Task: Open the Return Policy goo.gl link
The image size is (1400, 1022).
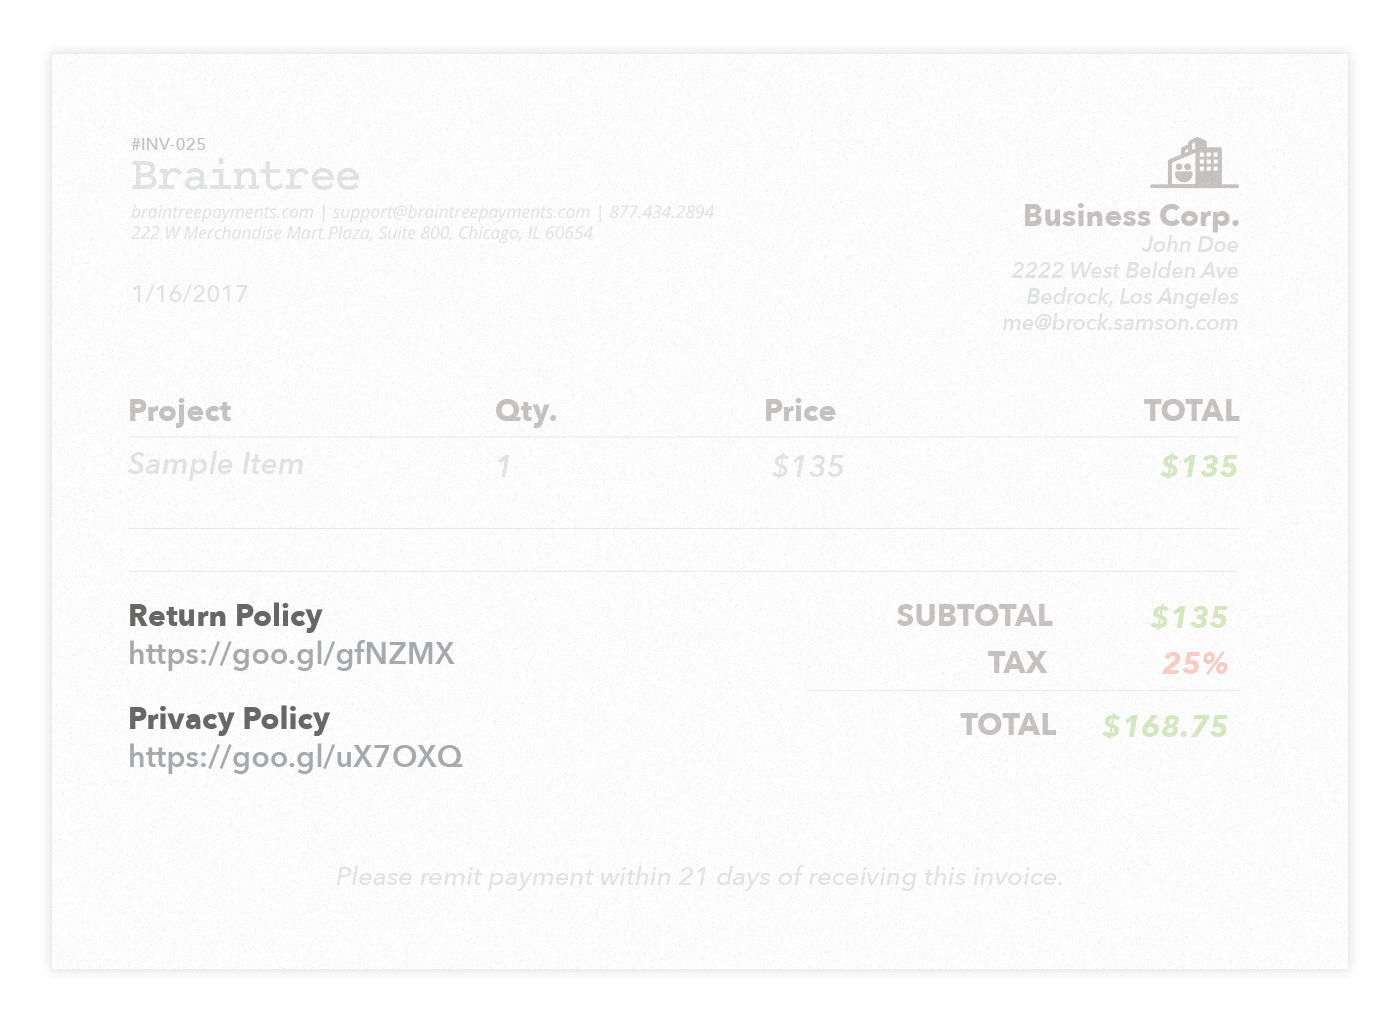Action: (291, 654)
